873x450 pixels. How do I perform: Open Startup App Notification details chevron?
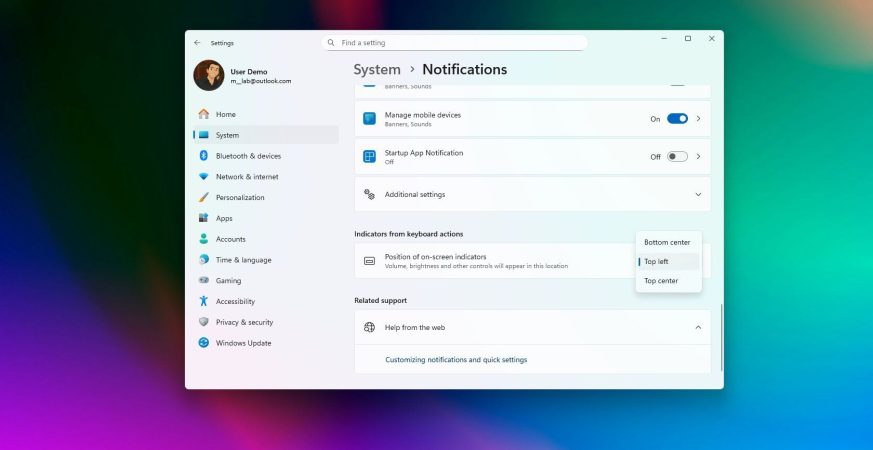[x=698, y=156]
